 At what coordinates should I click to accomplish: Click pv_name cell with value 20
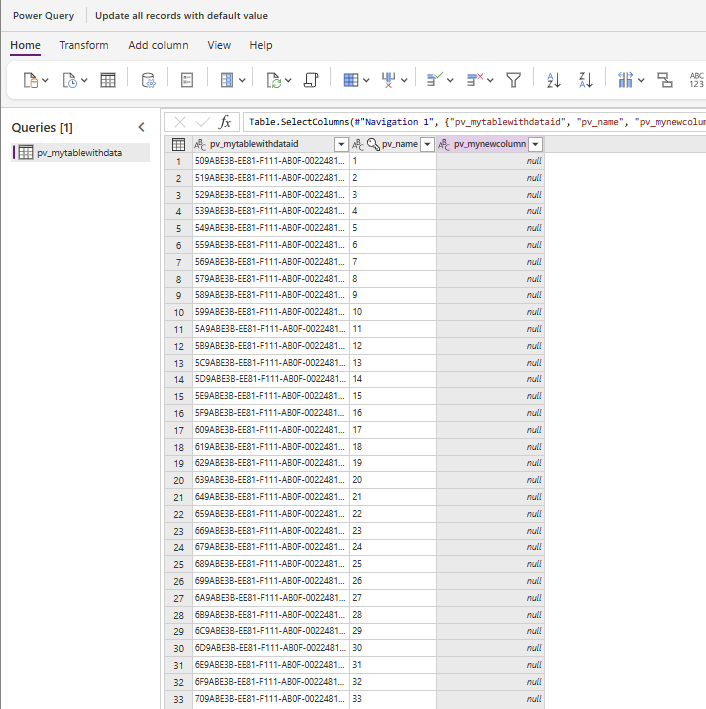click(x=393, y=480)
